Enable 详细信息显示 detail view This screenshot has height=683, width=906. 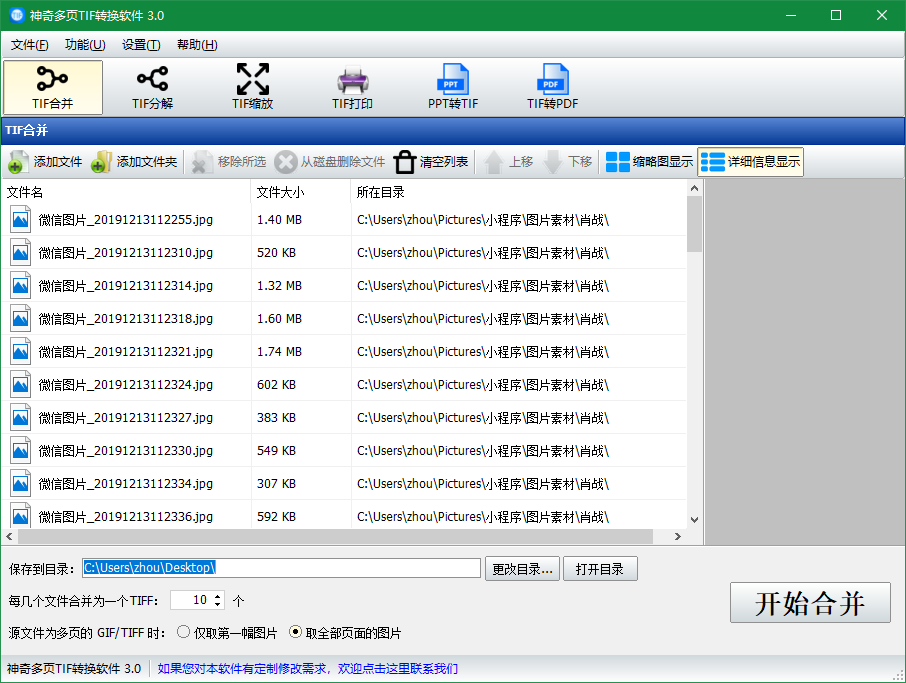click(750, 162)
